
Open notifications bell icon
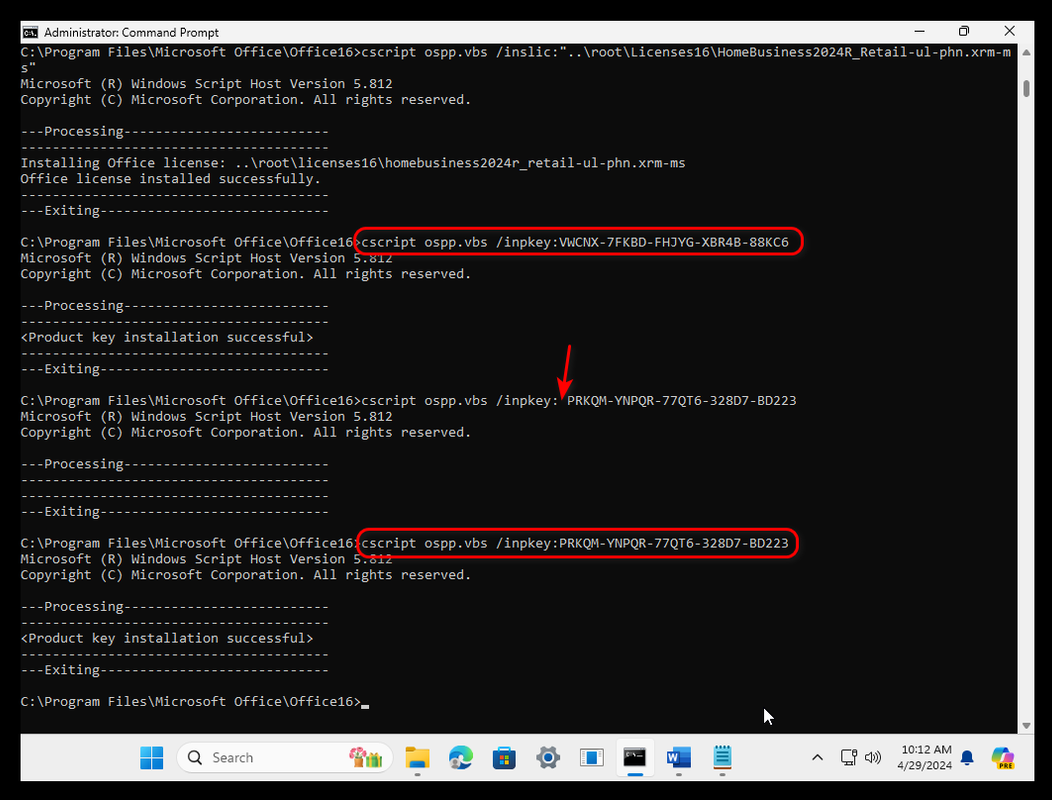967,758
